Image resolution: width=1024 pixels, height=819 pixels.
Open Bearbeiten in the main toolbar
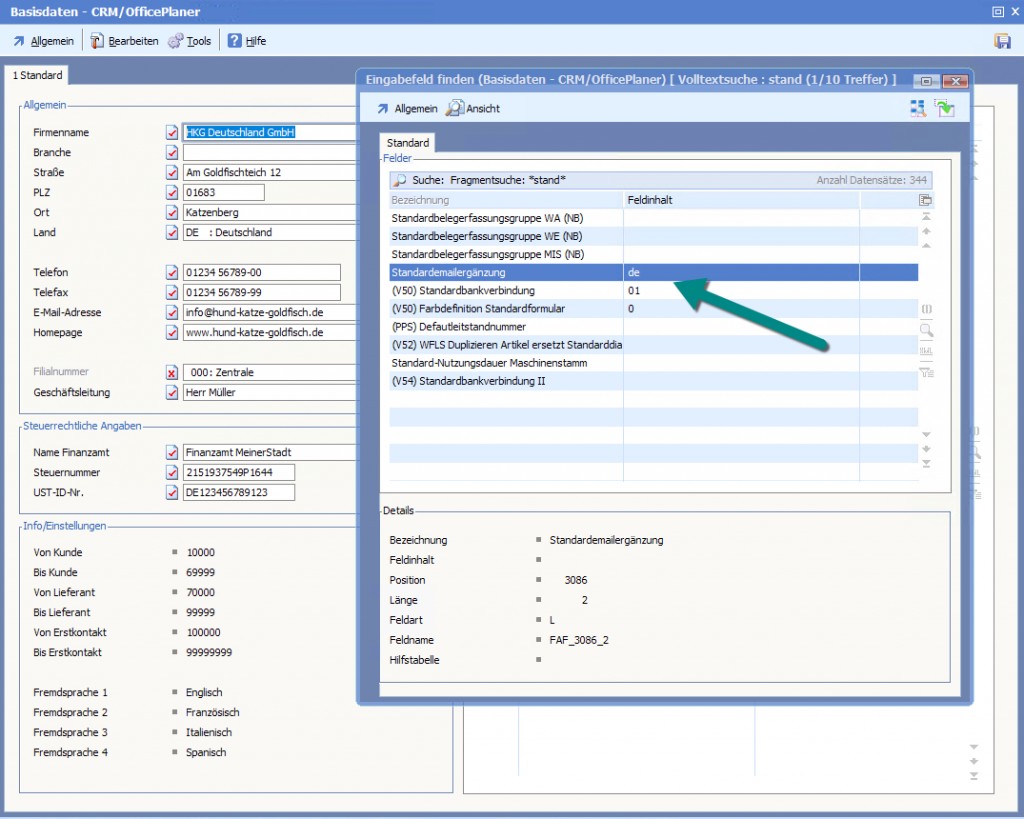click(x=124, y=41)
